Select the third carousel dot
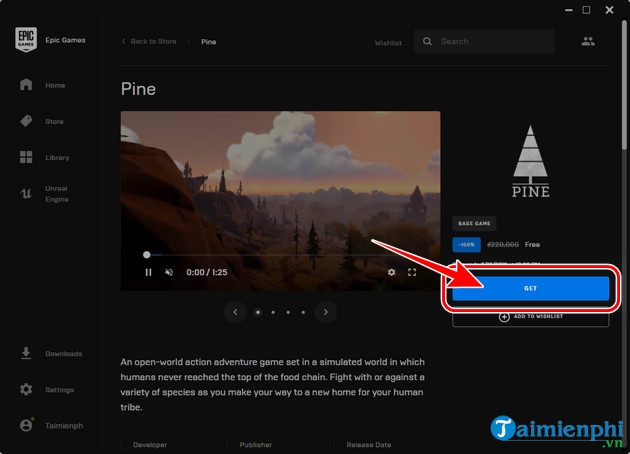This screenshot has height=454, width=630. pyautogui.click(x=288, y=312)
